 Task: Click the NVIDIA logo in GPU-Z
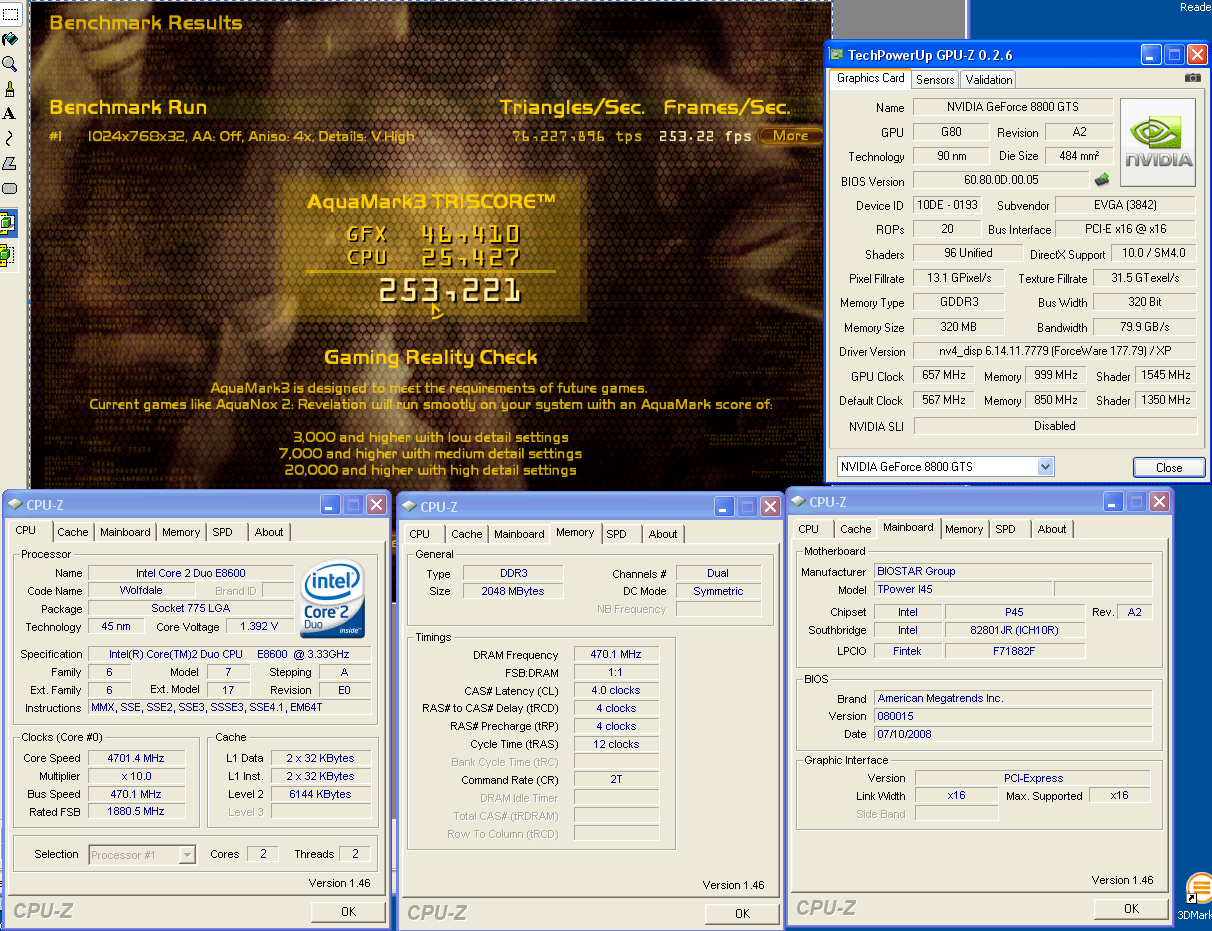click(1157, 142)
